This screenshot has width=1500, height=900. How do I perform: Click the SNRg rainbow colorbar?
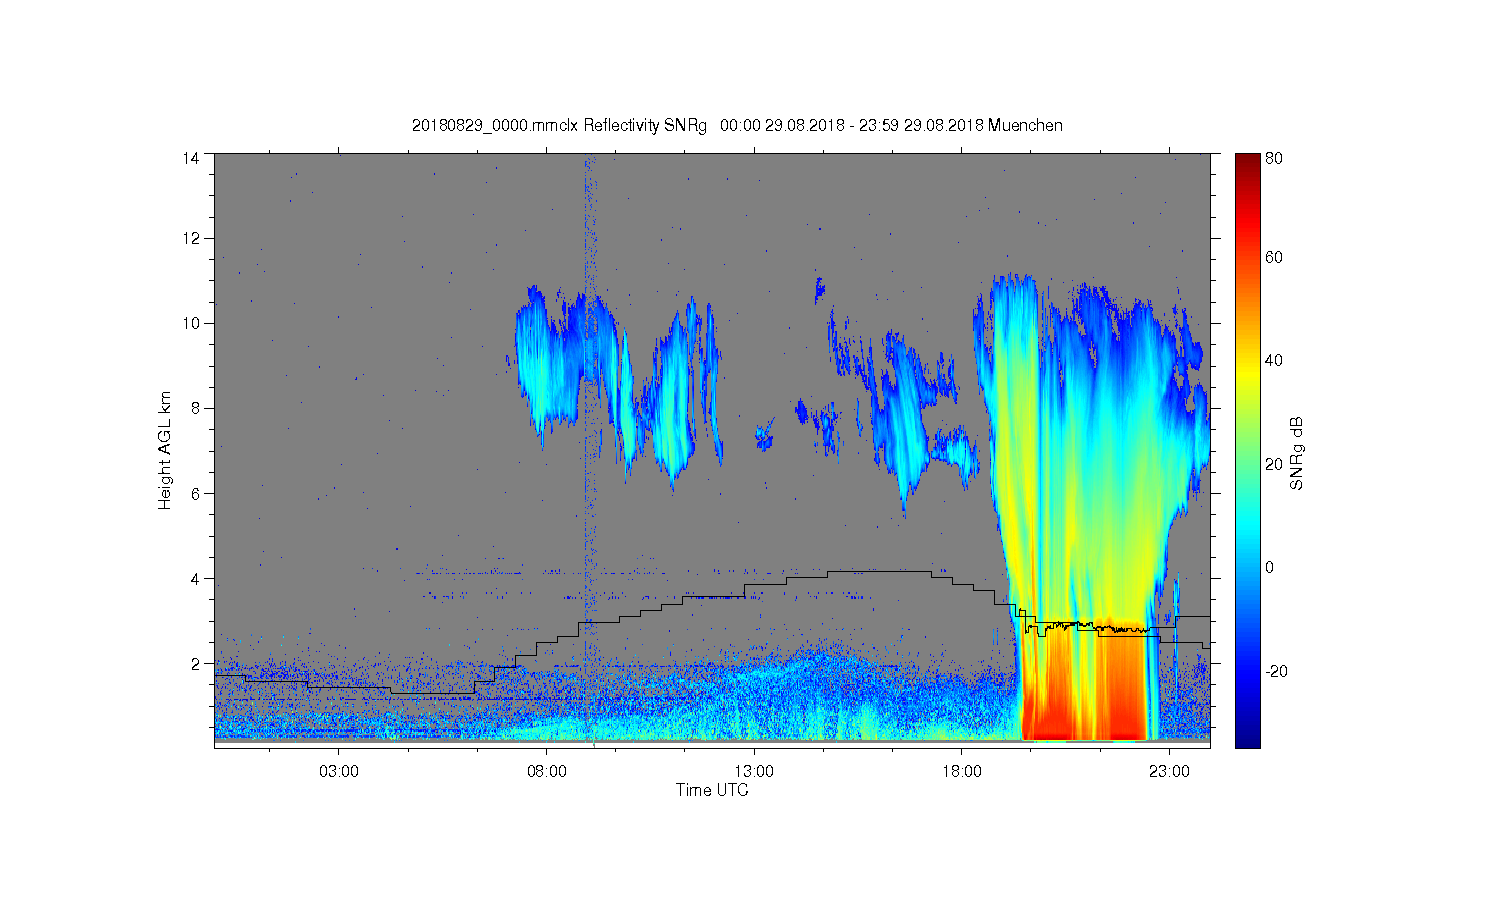pos(1247,450)
